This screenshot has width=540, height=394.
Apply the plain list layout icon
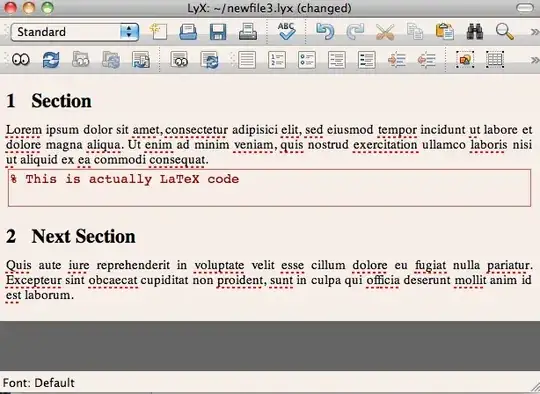[337, 60]
